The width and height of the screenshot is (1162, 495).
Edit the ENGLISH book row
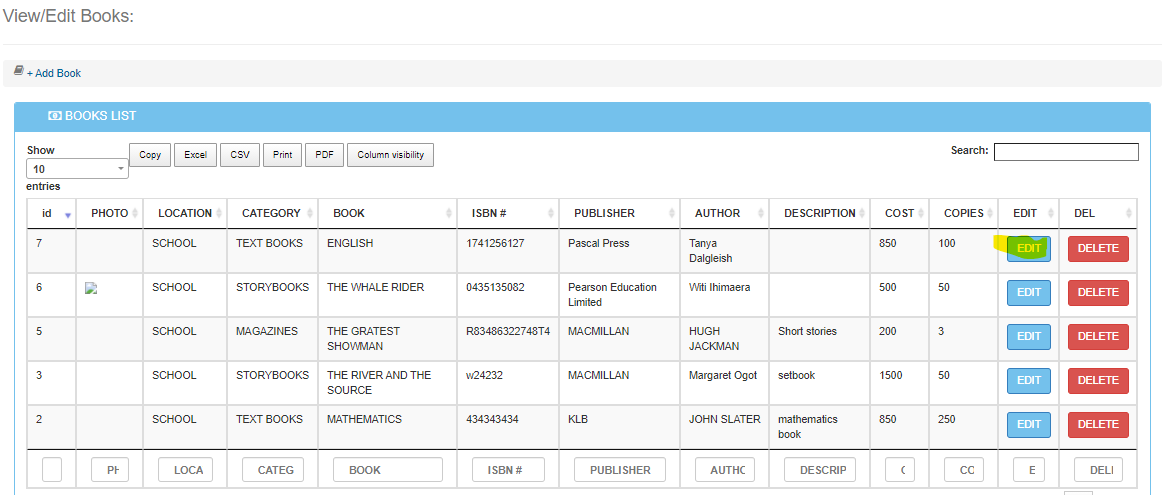click(1028, 249)
